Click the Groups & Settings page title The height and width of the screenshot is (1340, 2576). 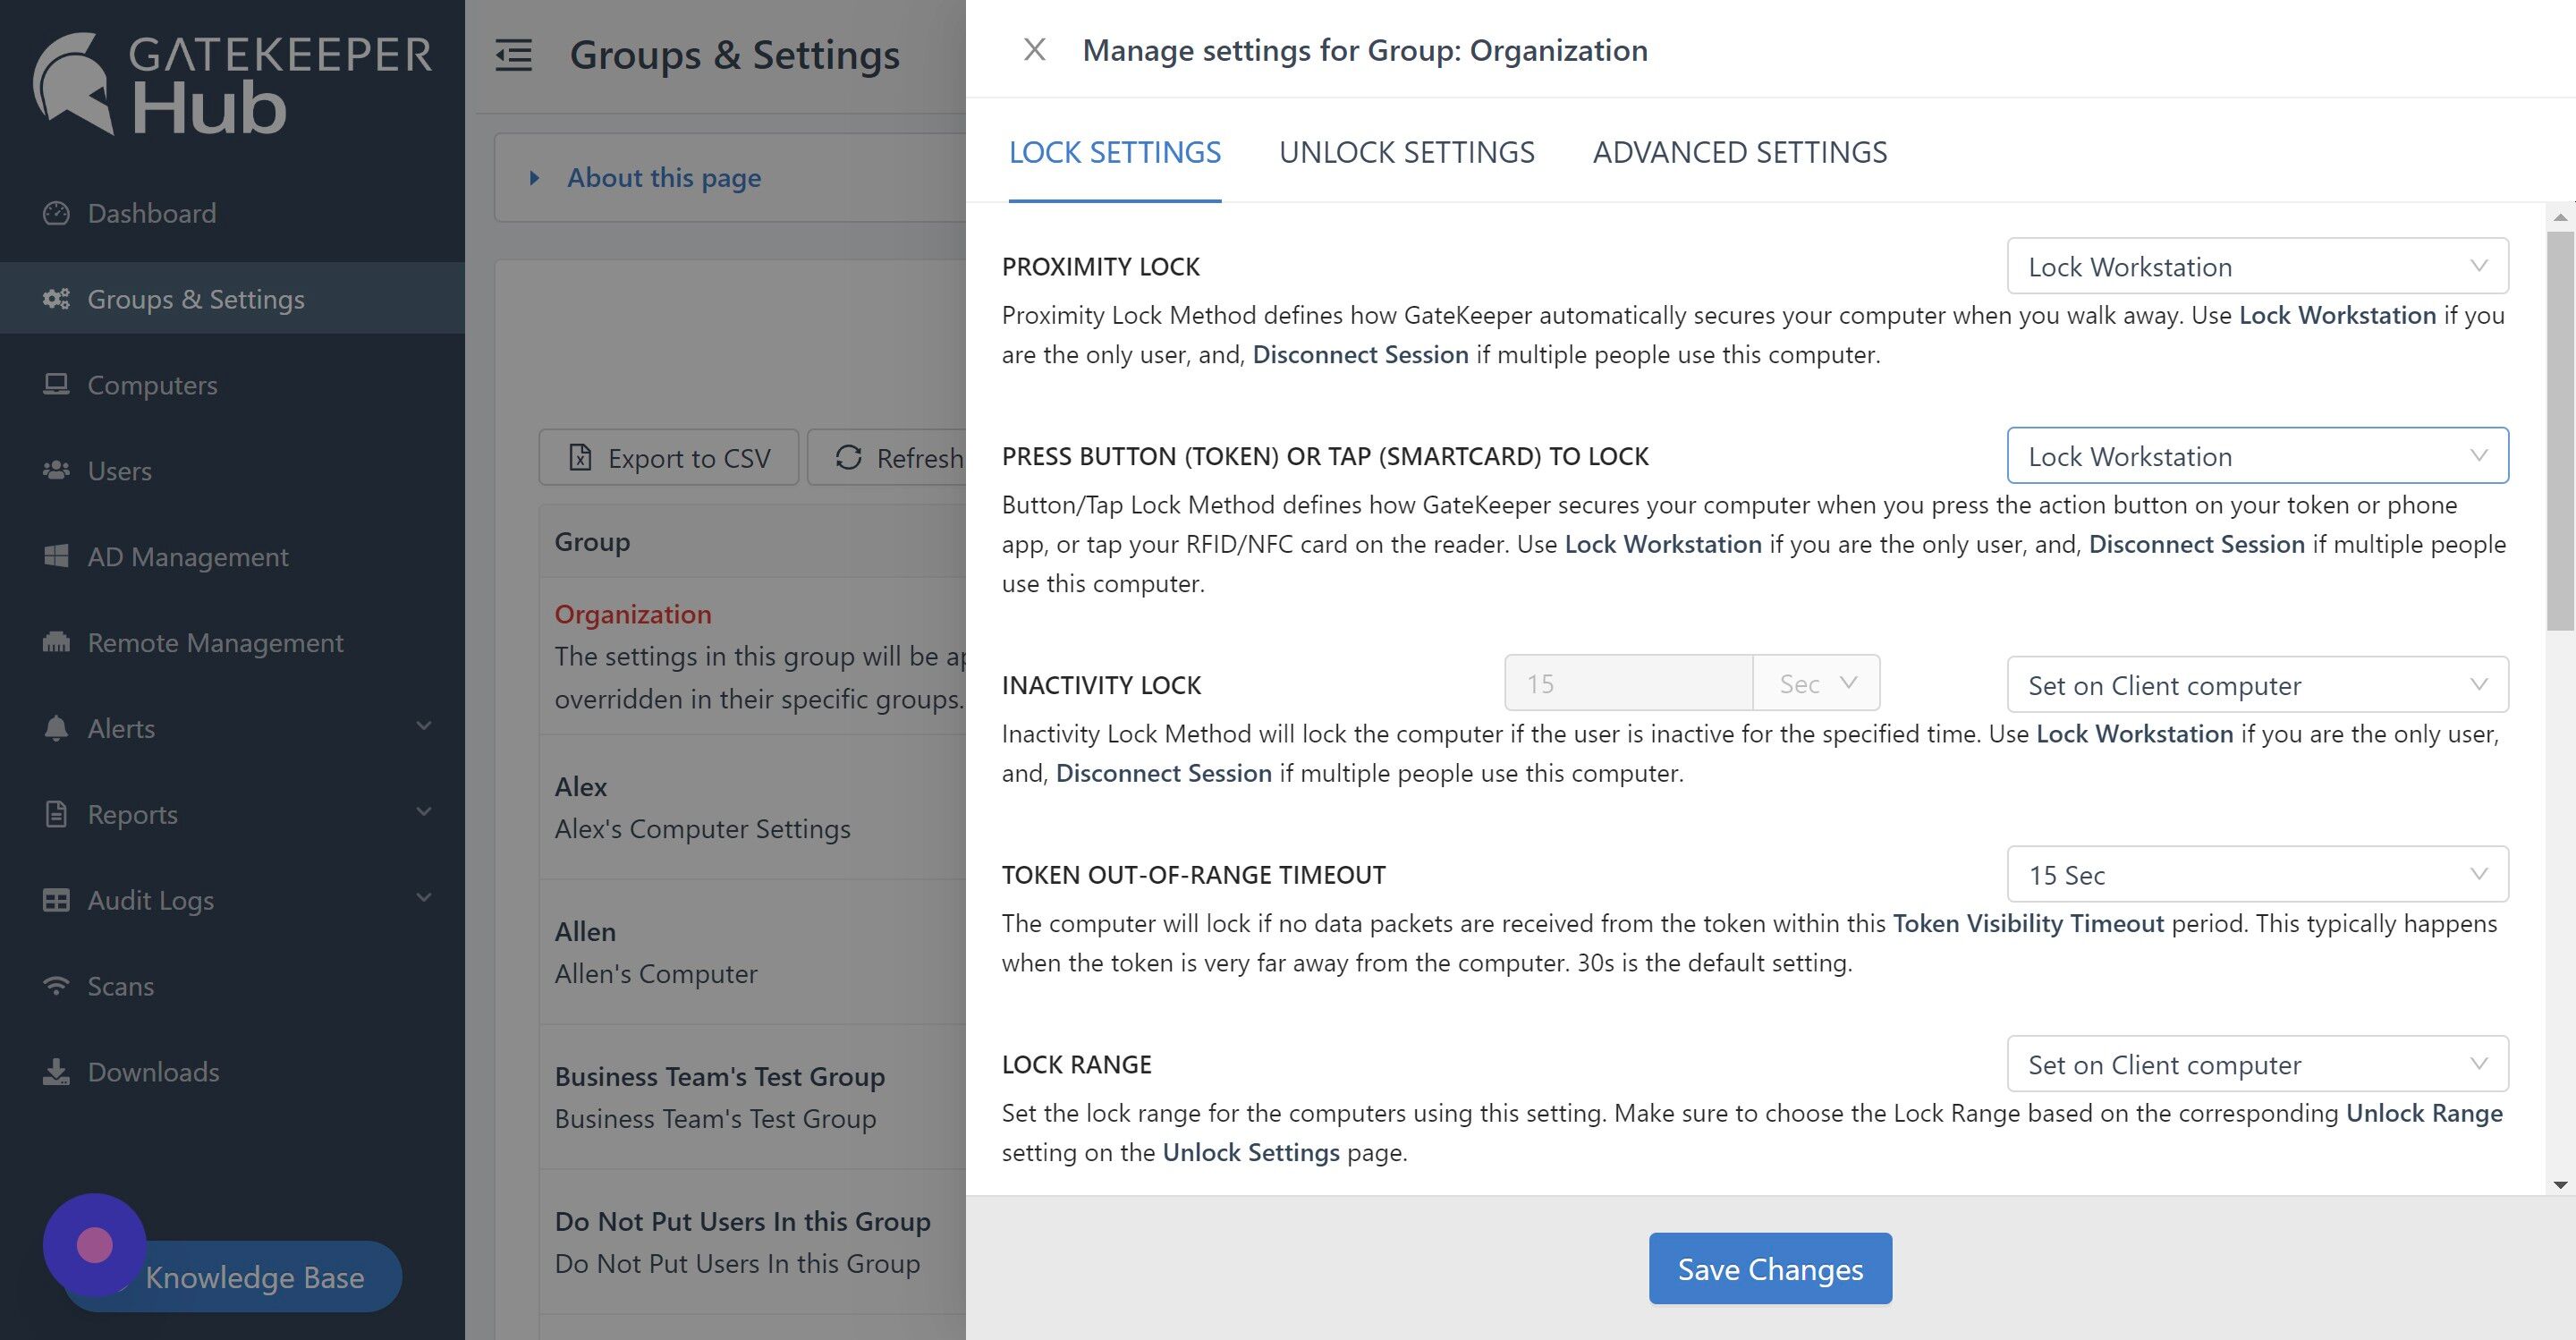734,55
